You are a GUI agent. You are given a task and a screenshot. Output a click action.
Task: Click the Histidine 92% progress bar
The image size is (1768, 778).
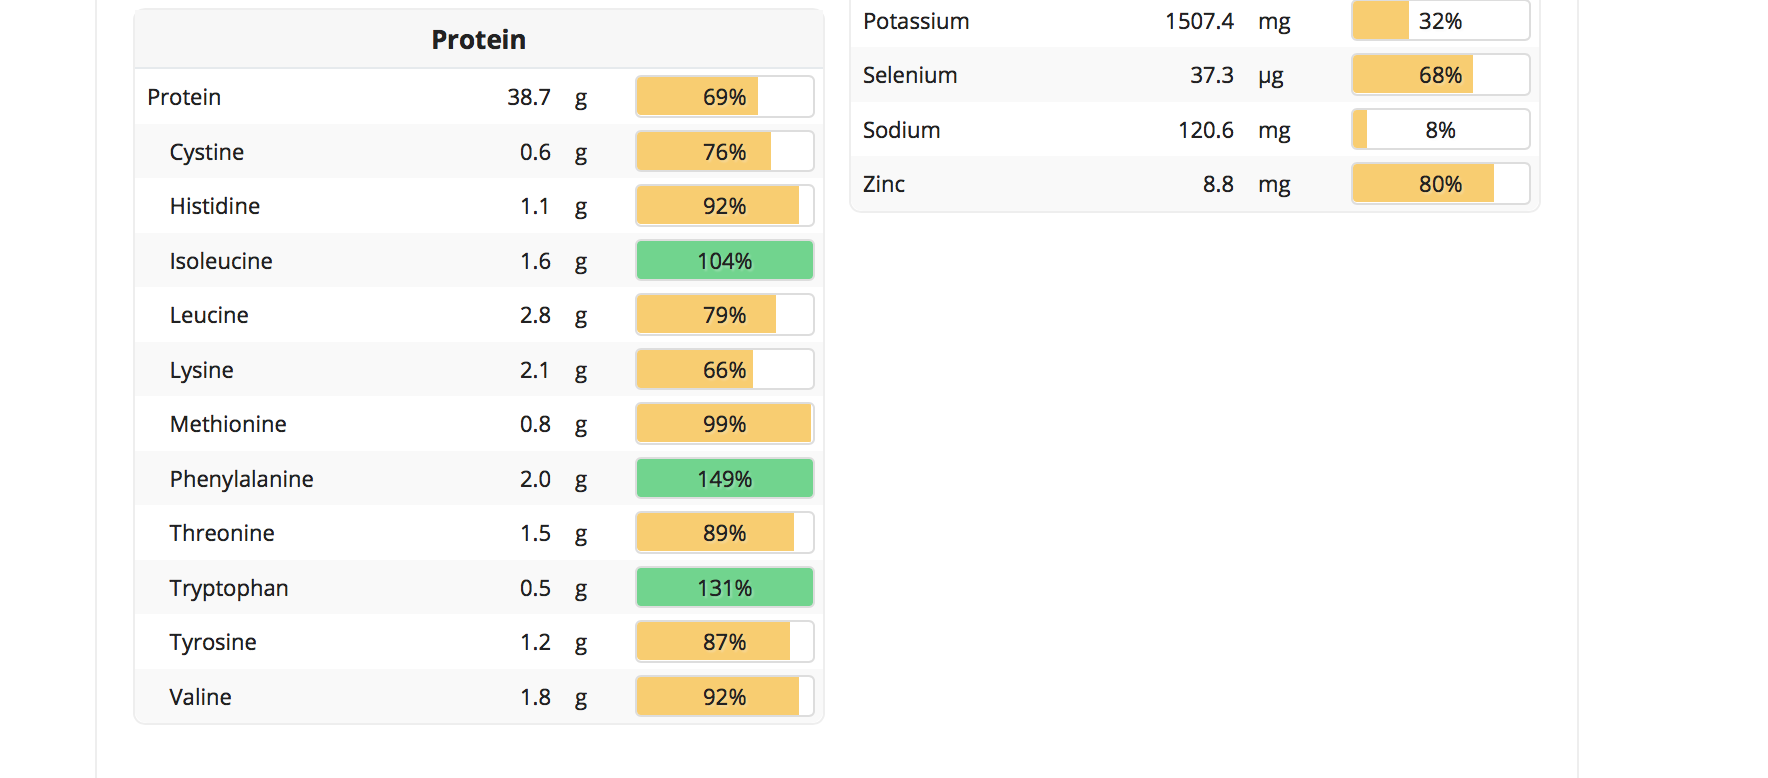point(724,206)
